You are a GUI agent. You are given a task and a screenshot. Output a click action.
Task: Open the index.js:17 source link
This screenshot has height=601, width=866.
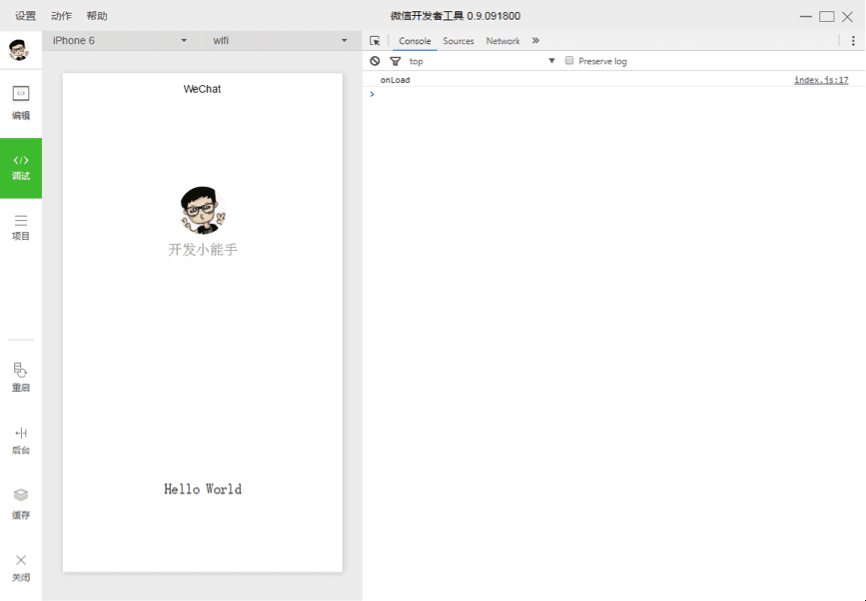point(821,80)
